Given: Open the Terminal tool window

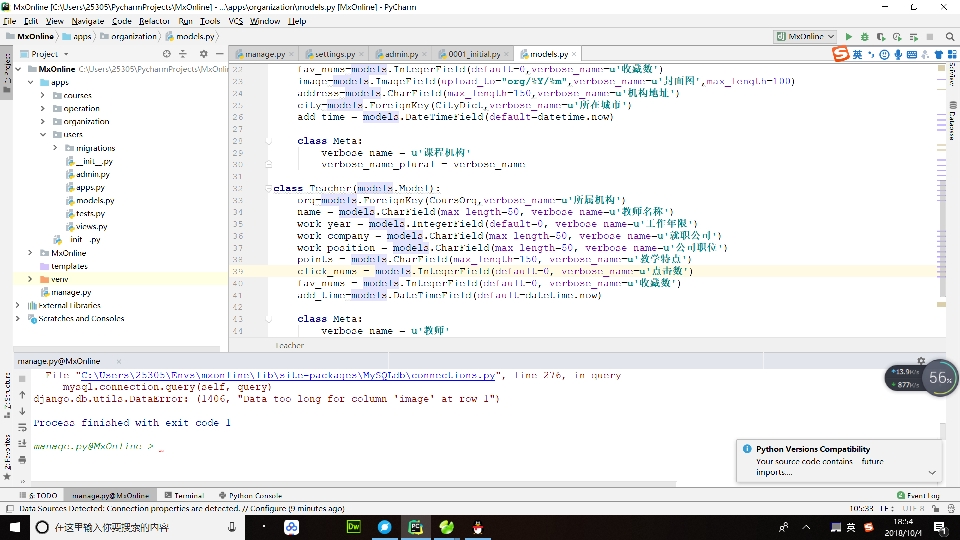Looking at the screenshot, I should tap(186, 495).
